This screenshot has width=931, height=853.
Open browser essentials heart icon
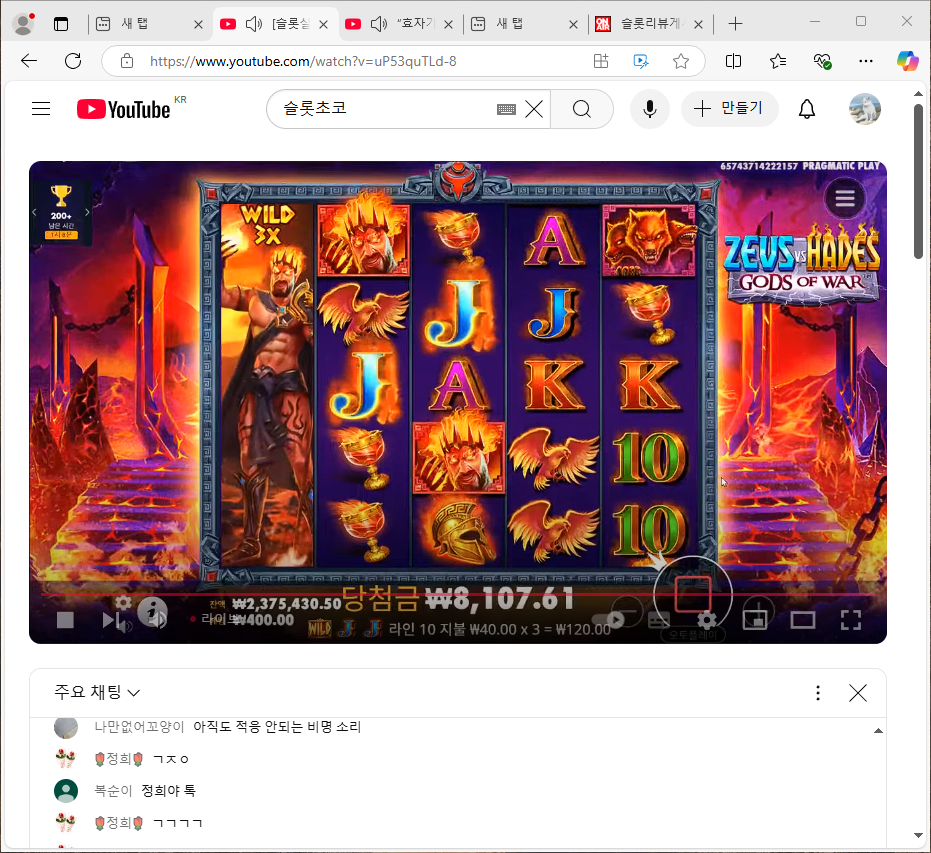coord(822,61)
